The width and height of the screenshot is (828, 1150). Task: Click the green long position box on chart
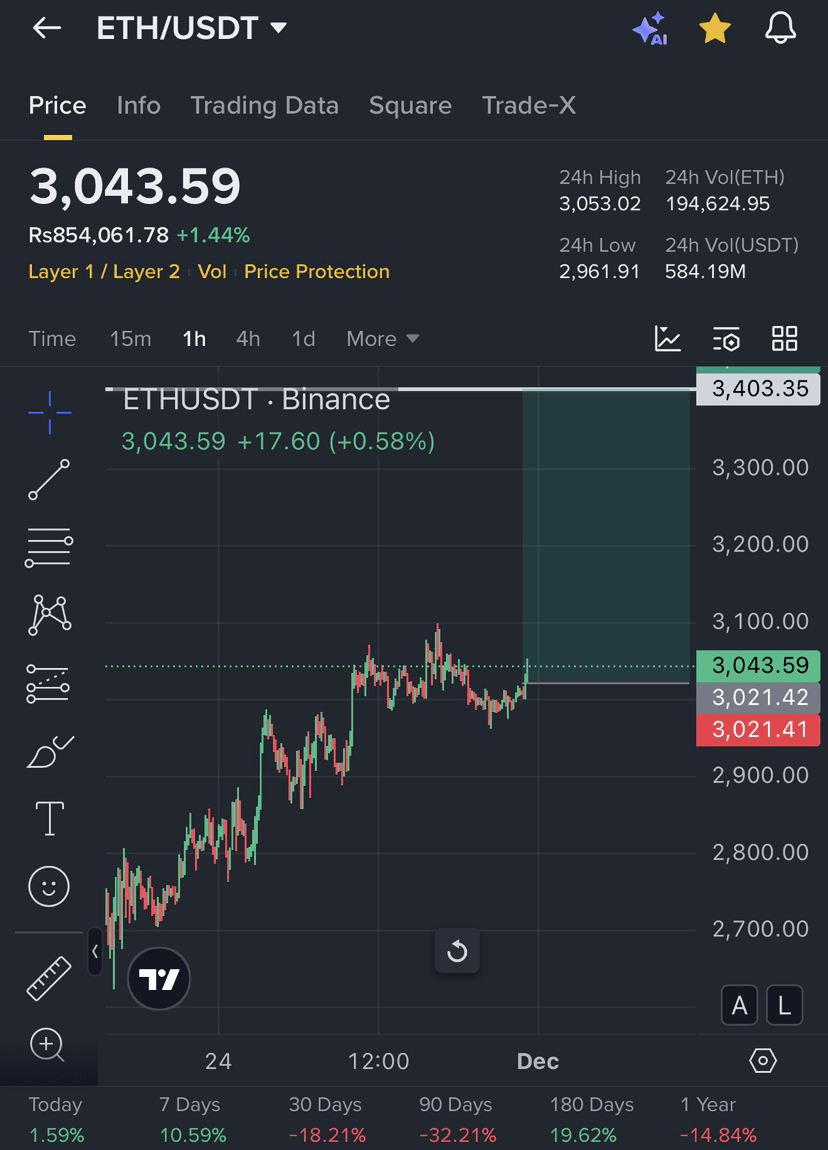pos(606,536)
